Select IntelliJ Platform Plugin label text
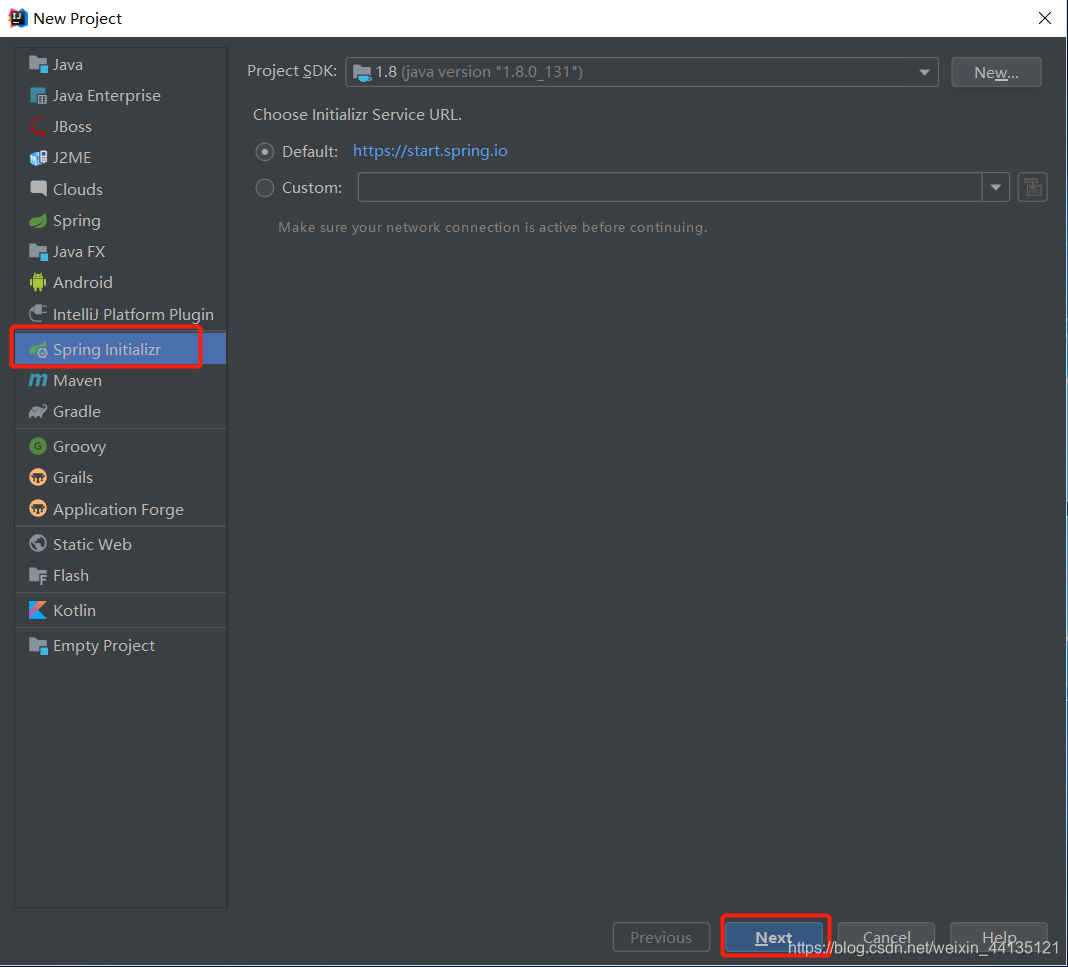1068x967 pixels. (x=134, y=314)
